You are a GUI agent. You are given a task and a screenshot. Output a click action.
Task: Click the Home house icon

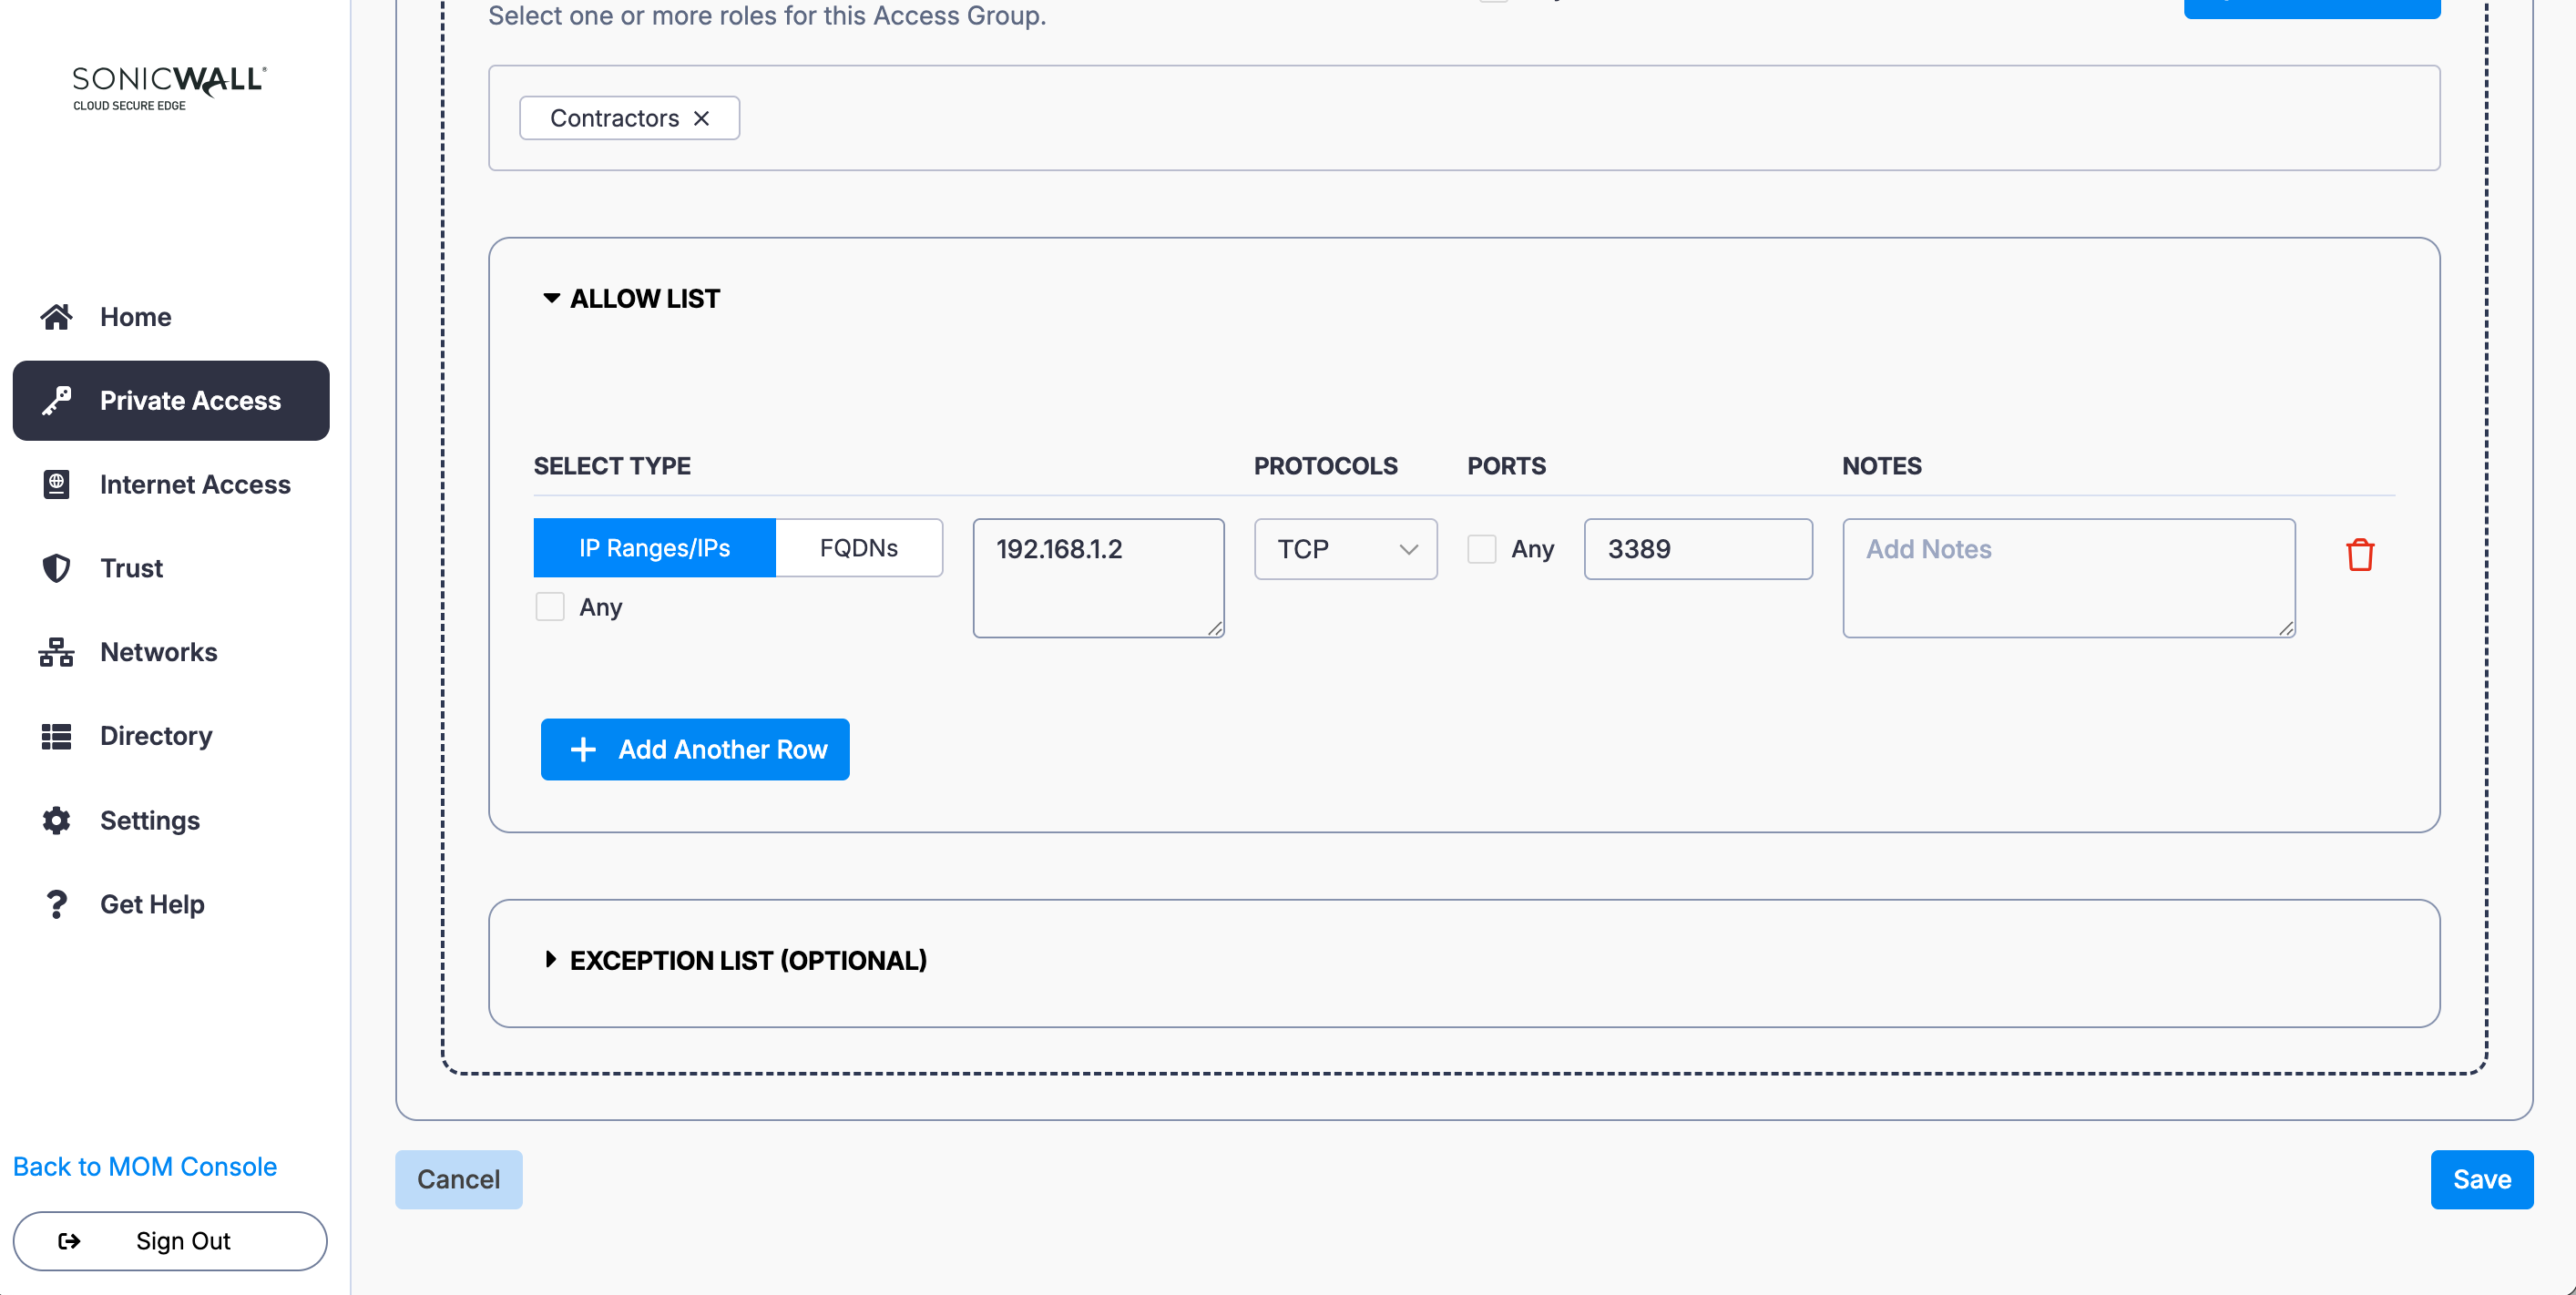tap(56, 317)
